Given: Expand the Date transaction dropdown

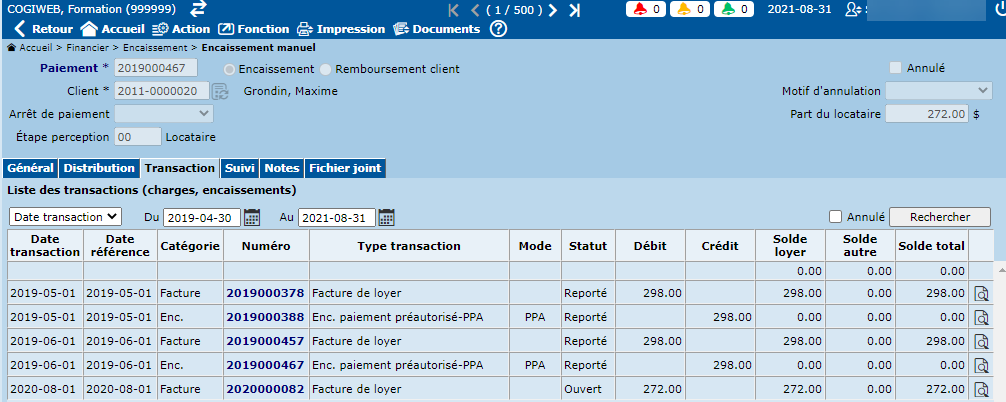Looking at the screenshot, I should (65, 217).
